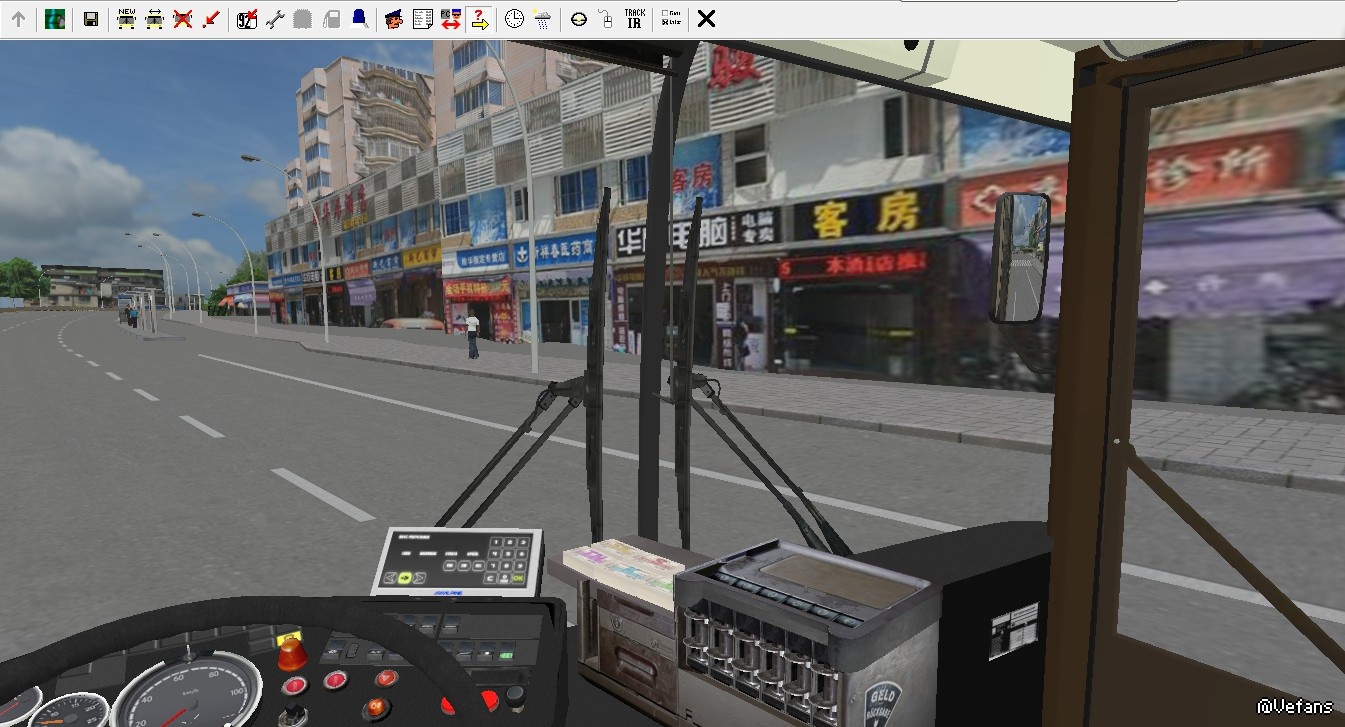1345x727 pixels.
Task: Toggle the lower checked checkbox in toolbar
Action: click(x=666, y=23)
